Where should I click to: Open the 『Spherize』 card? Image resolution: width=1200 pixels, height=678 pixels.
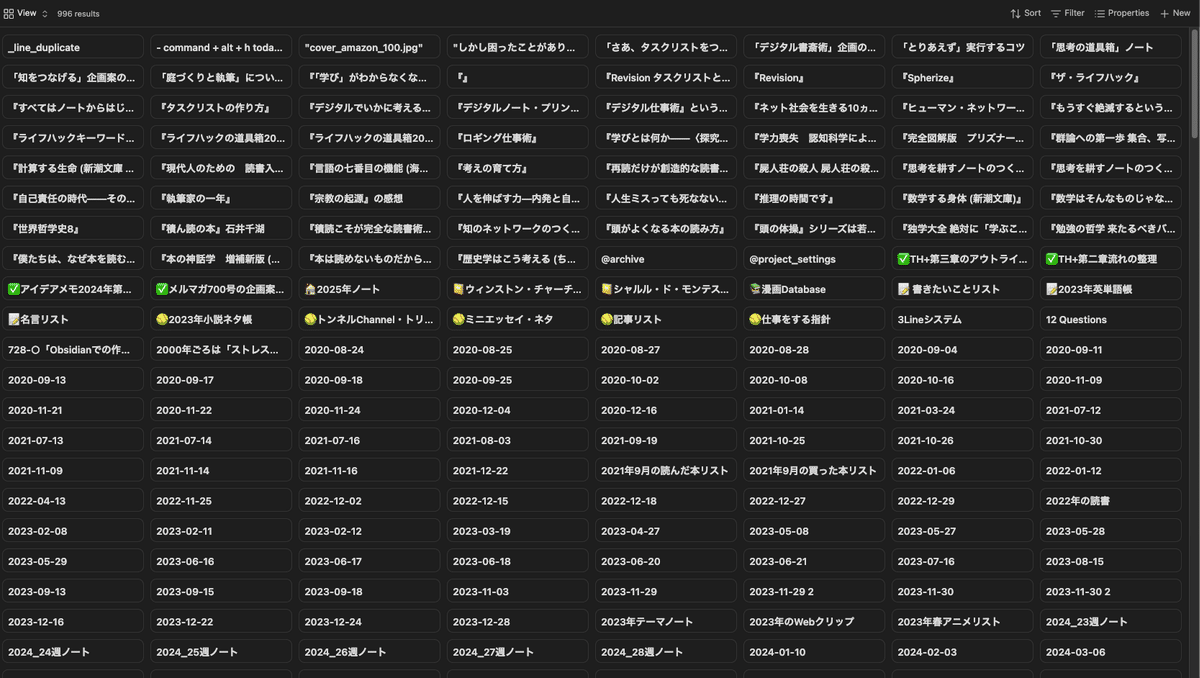[962, 78]
